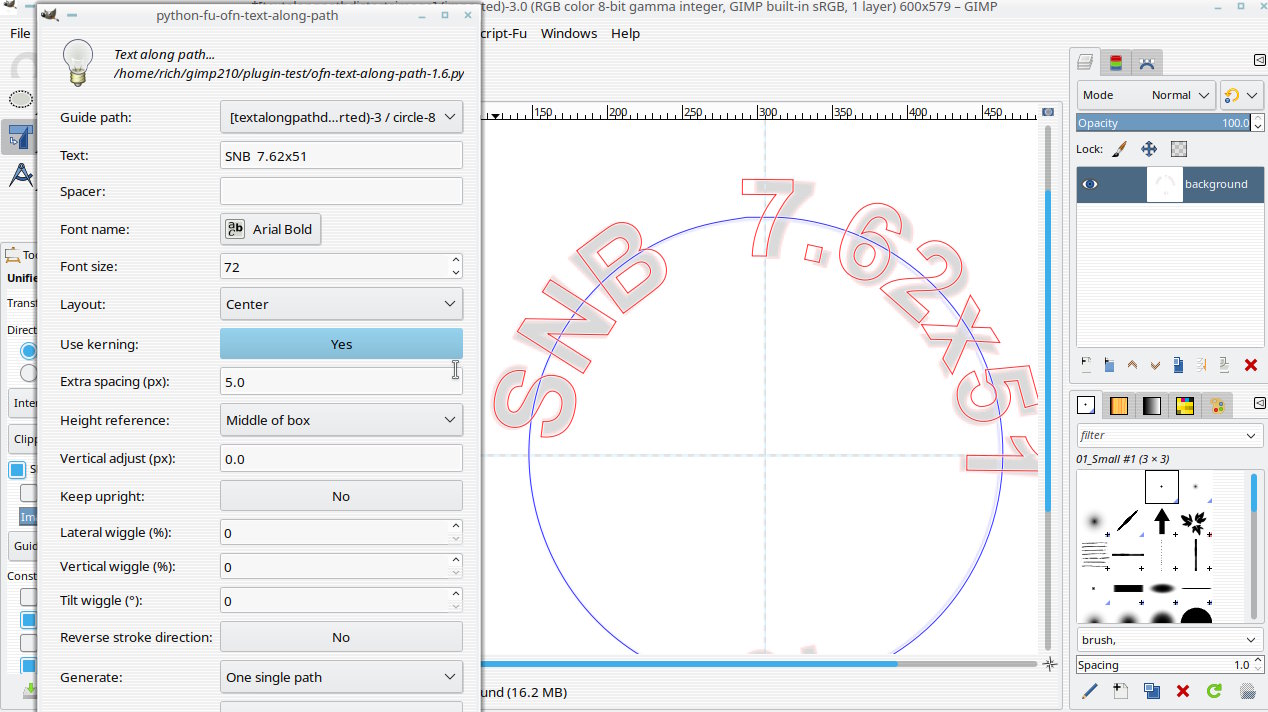1268x712 pixels.
Task: Toggle Keep upright No button
Action: point(341,496)
